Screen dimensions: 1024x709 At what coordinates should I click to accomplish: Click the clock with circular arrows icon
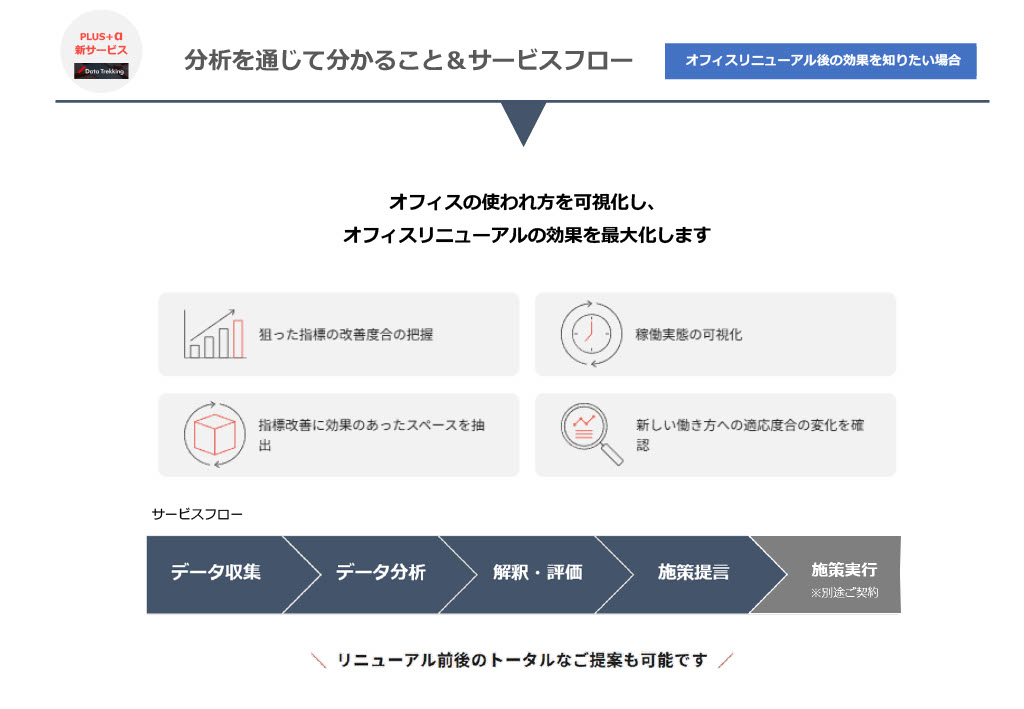tap(590, 334)
